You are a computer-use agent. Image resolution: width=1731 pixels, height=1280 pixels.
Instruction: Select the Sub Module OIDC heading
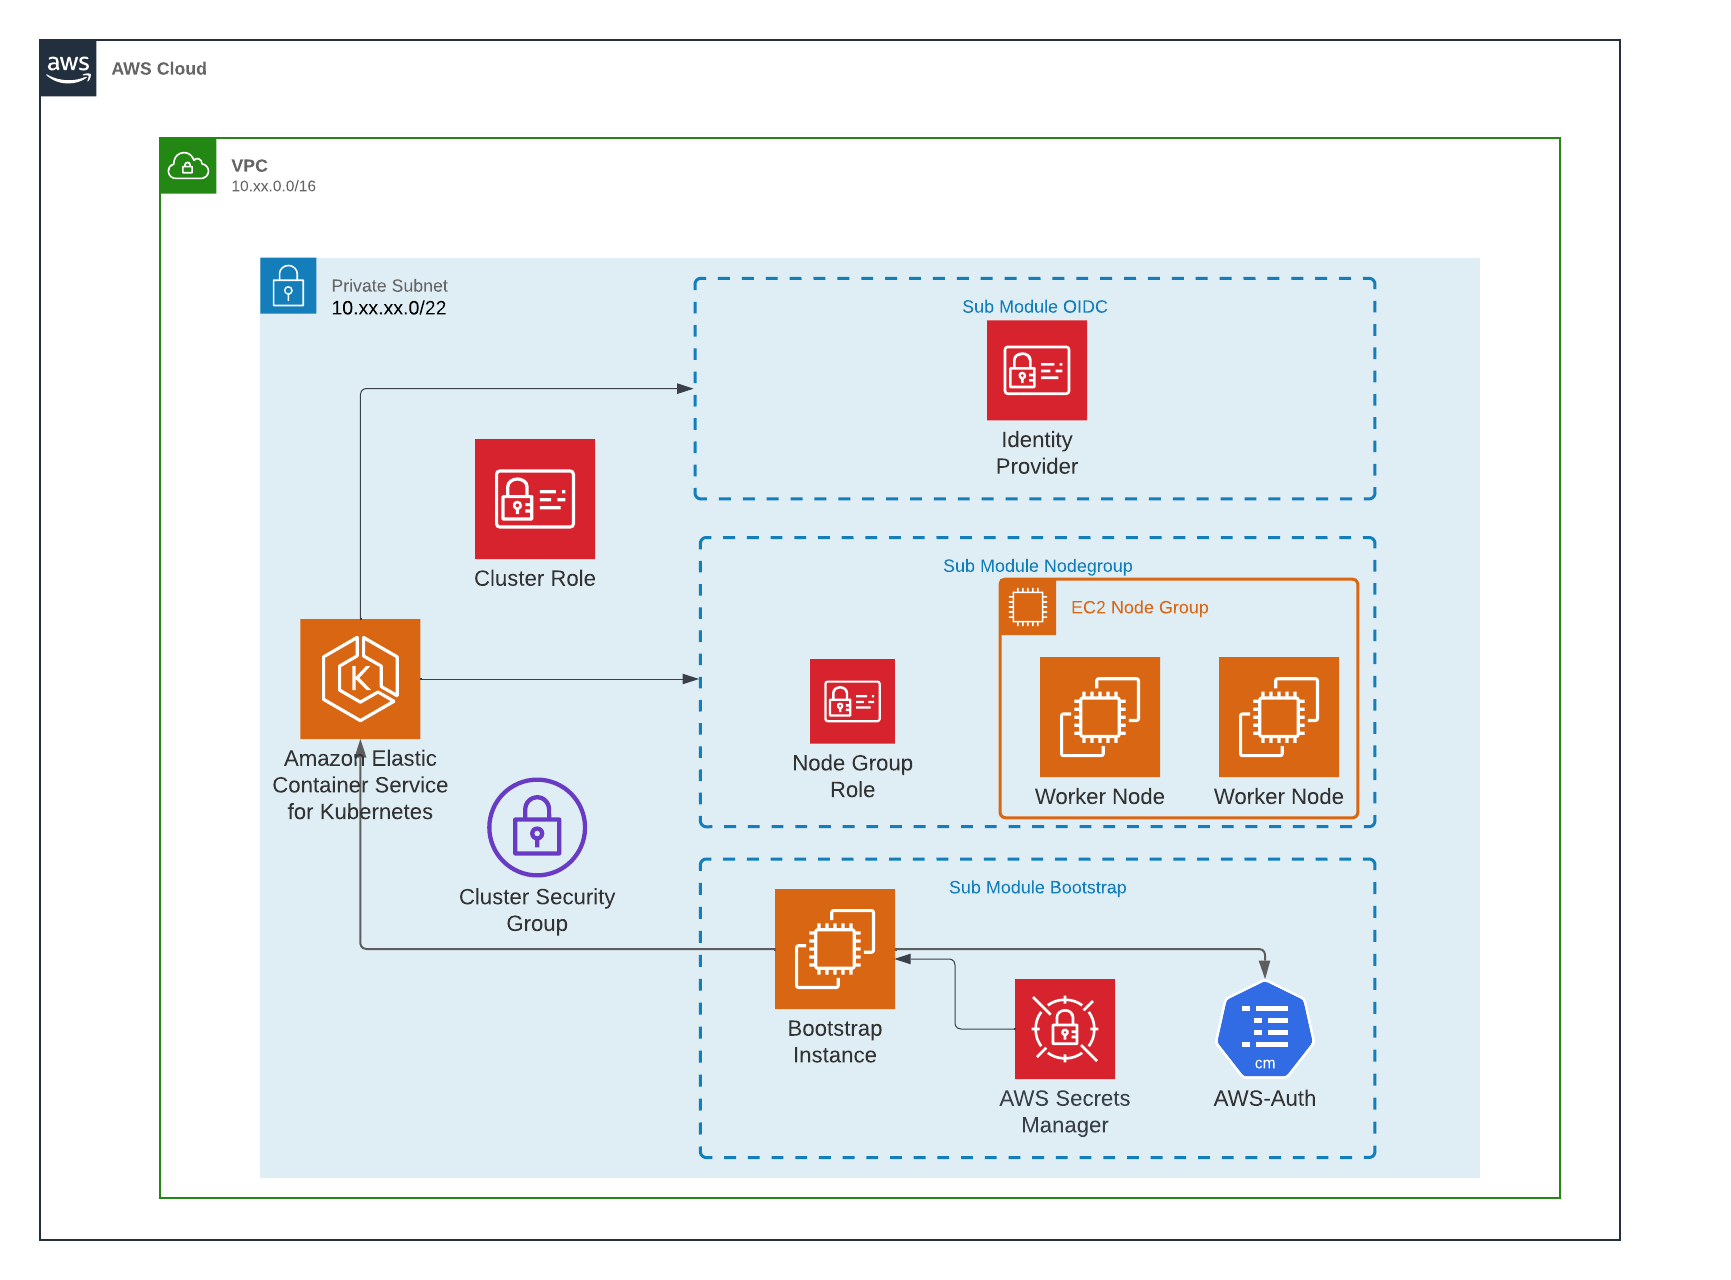point(1035,307)
